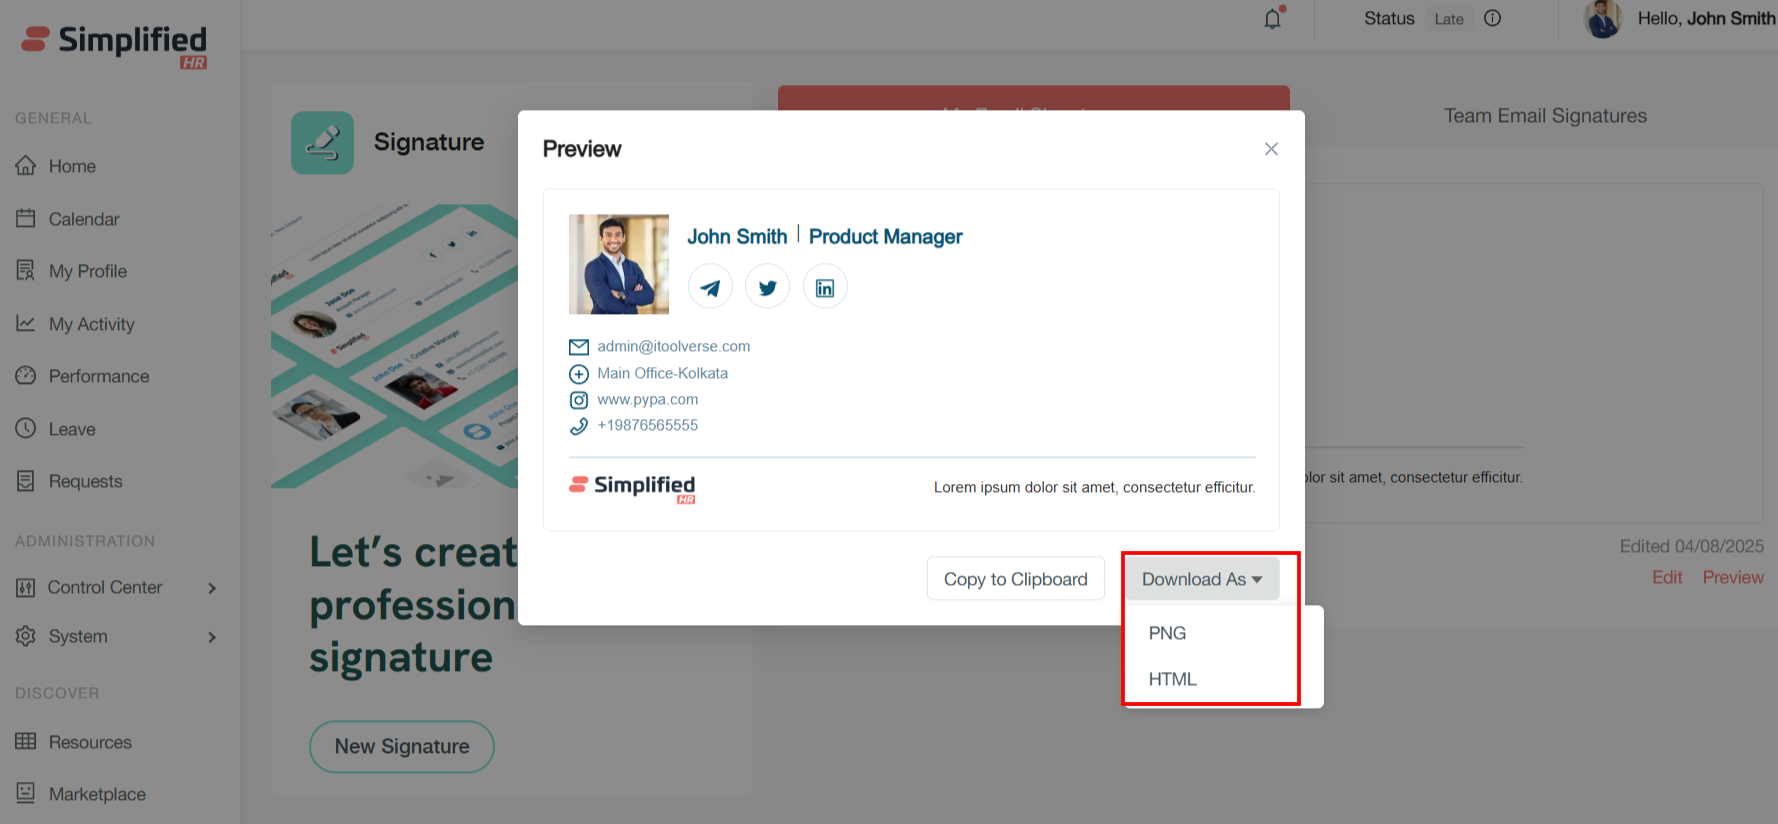Screen dimensions: 1778x824
Task: Click the Calendar icon in sidebar
Action: click(x=26, y=219)
